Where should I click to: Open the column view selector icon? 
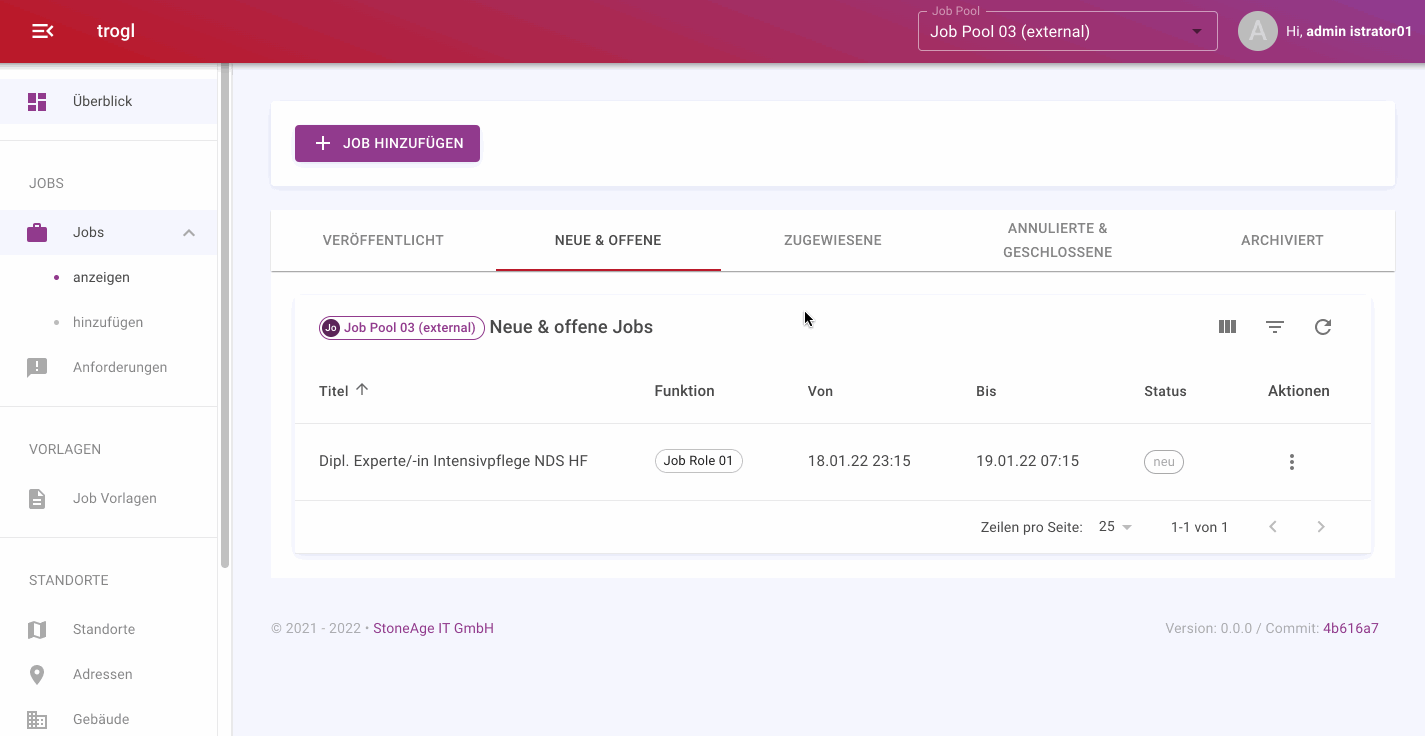click(1227, 327)
